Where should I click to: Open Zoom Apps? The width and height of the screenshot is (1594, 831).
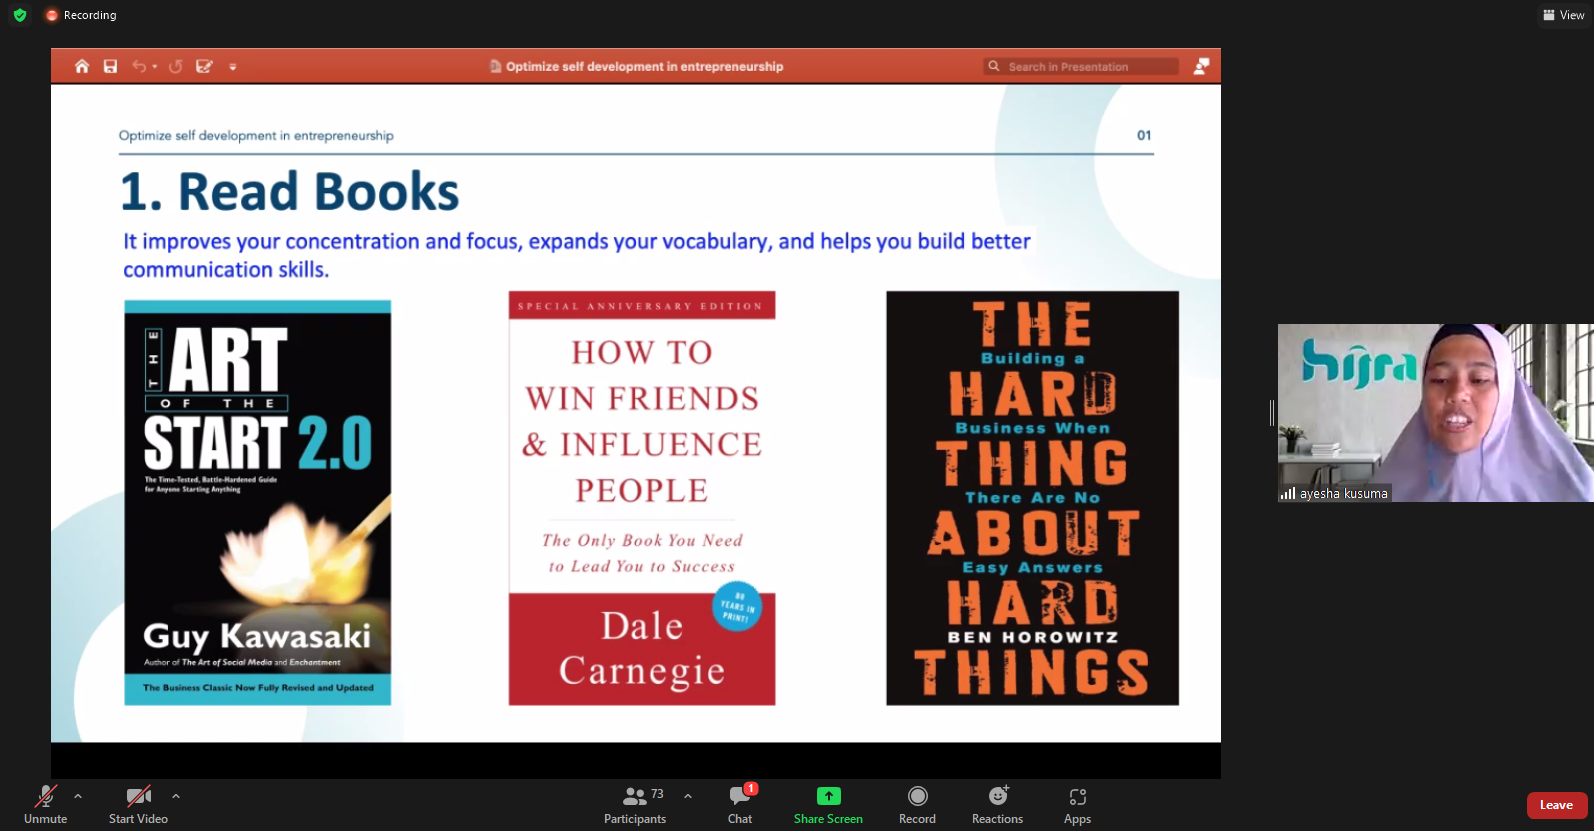[1077, 804]
